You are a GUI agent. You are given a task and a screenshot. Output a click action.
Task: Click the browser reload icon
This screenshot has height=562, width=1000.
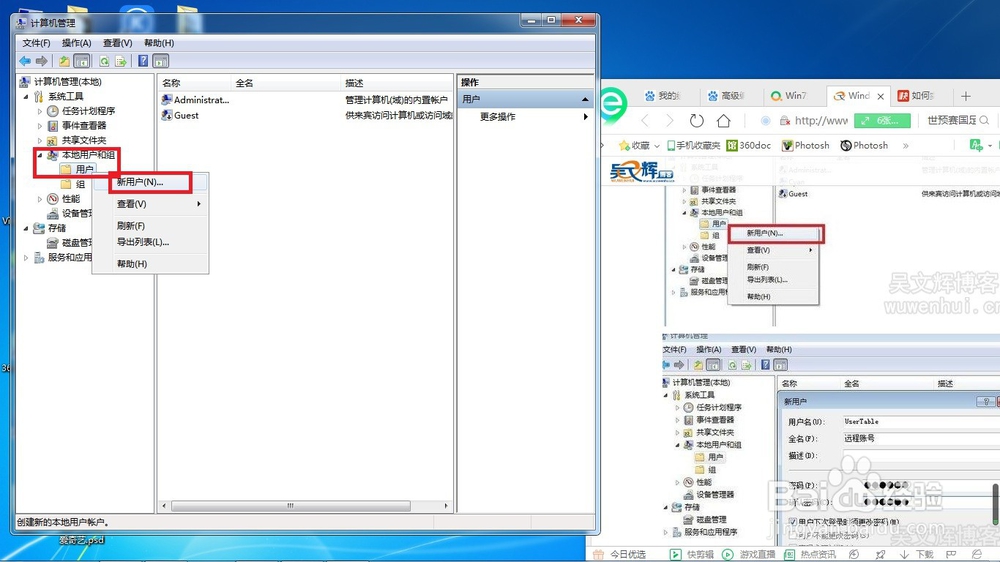[696, 121]
